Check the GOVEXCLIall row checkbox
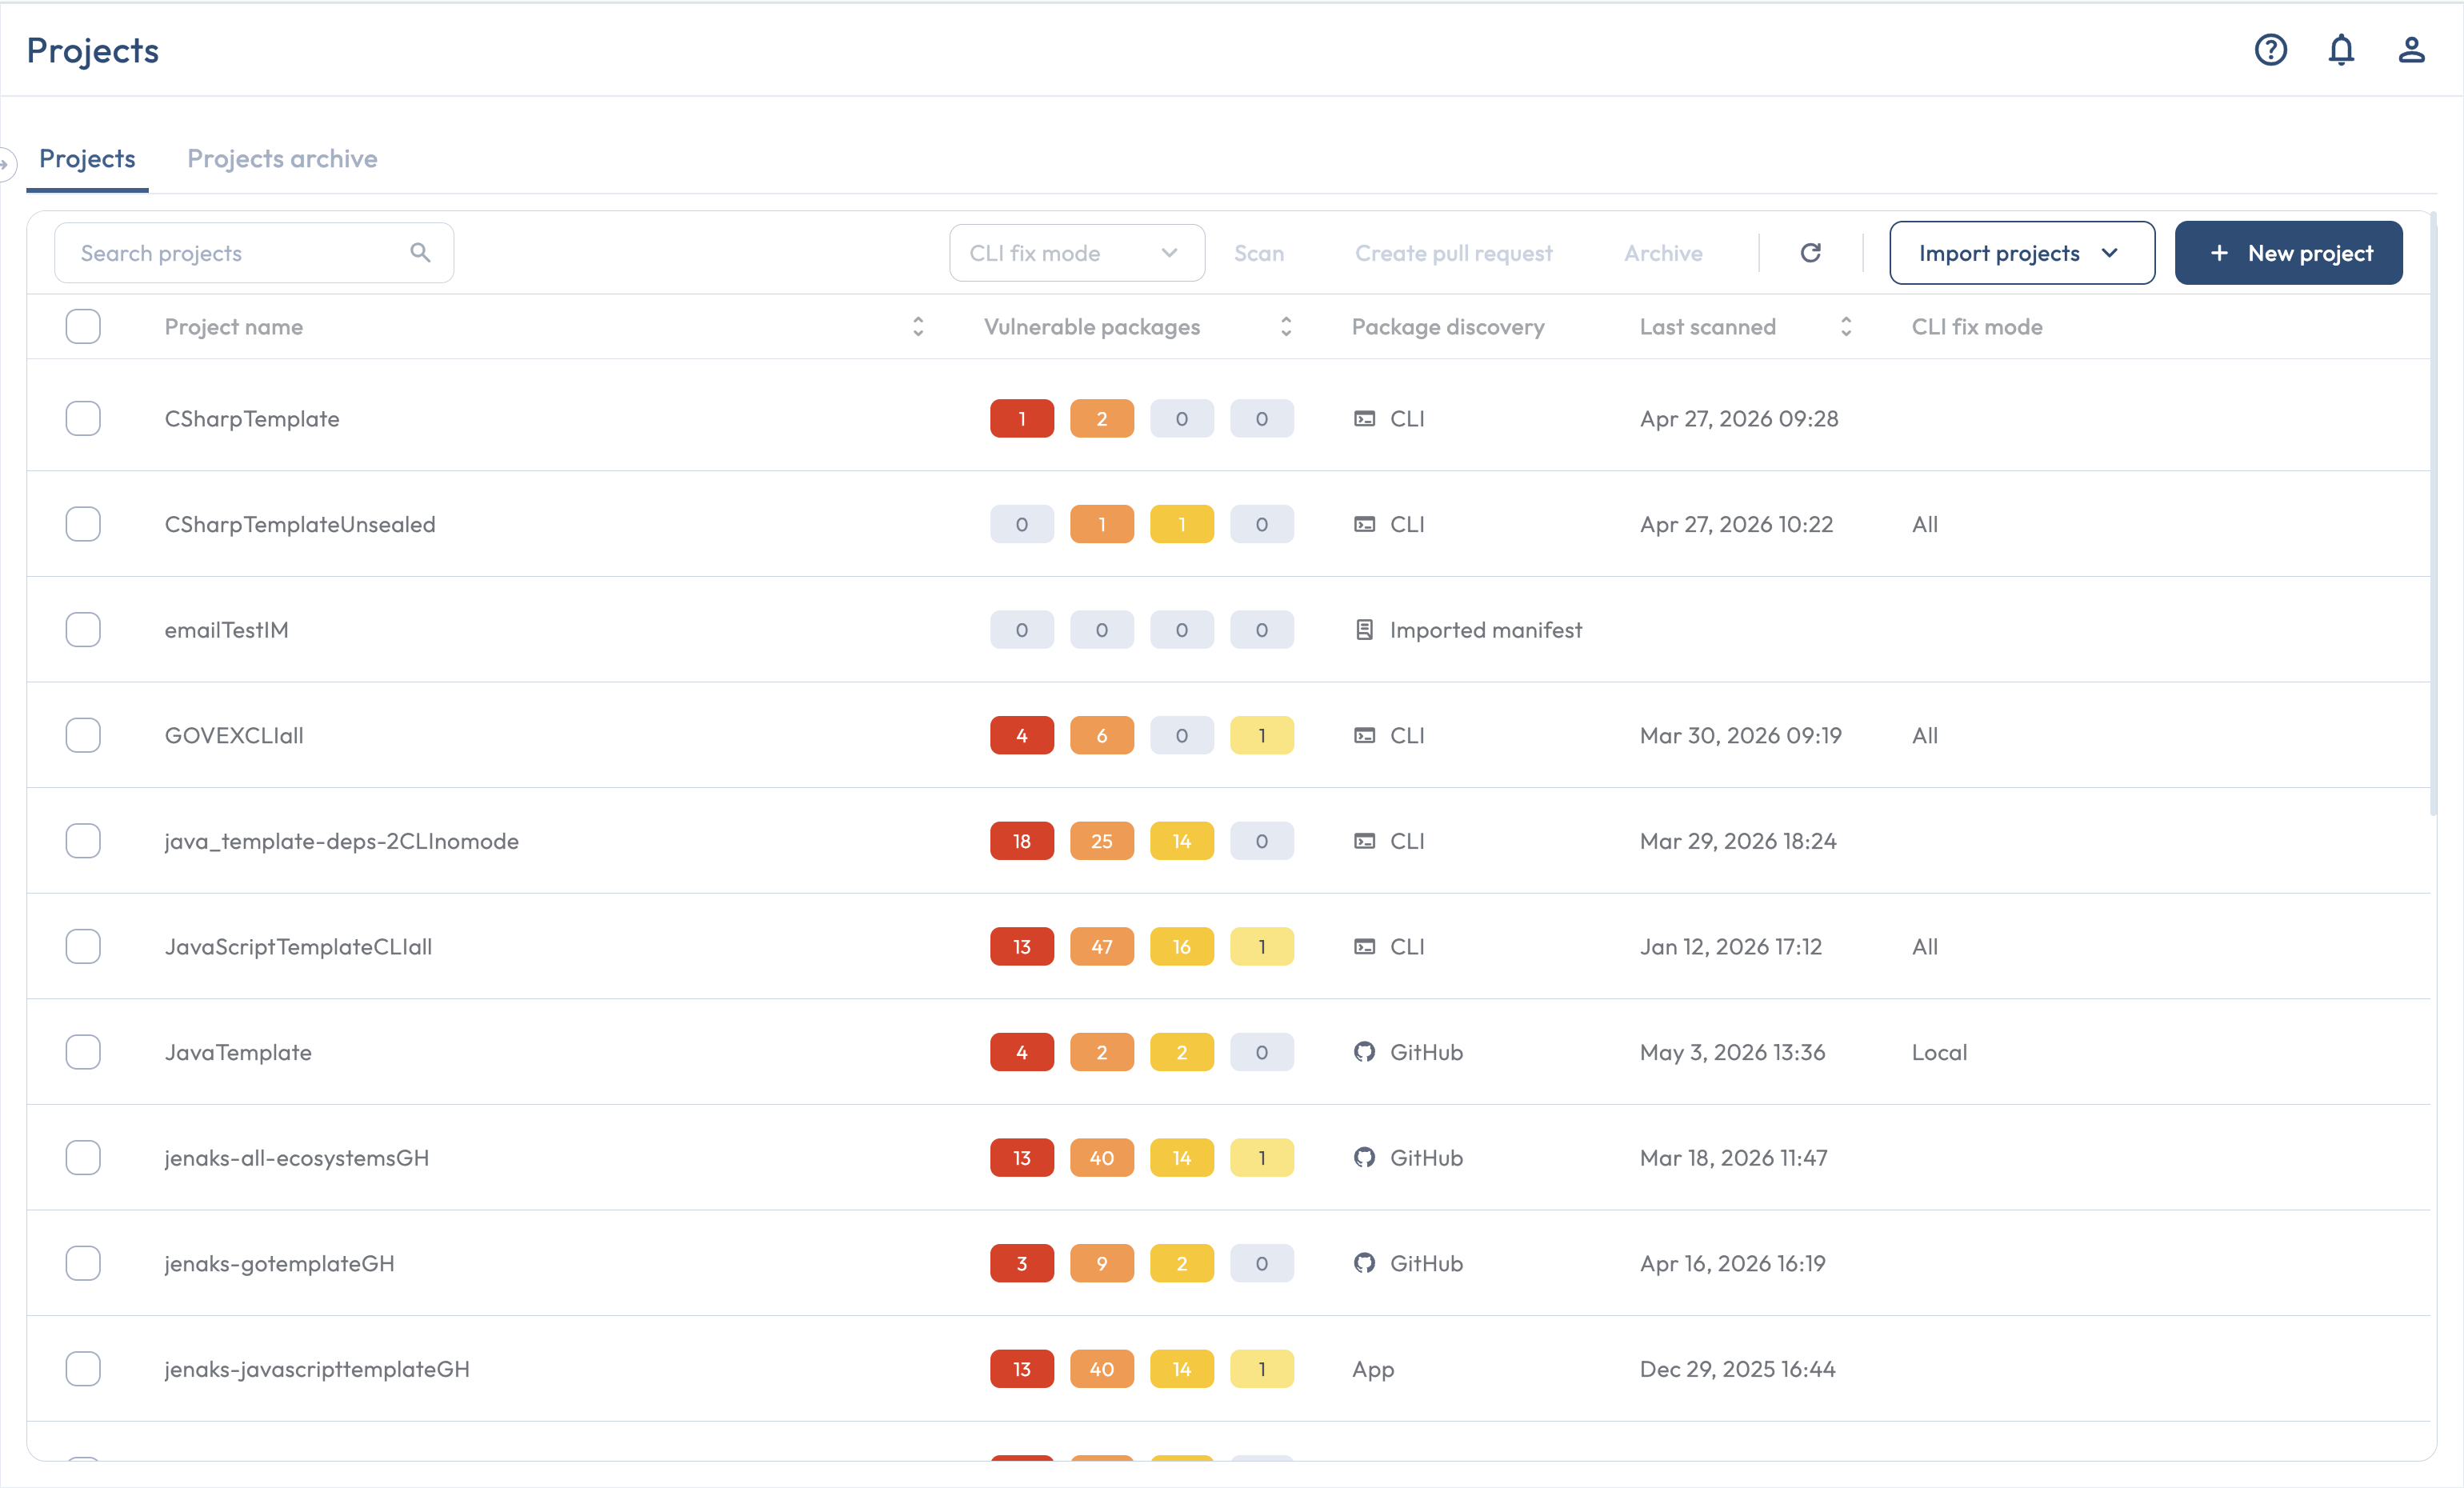This screenshot has width=2464, height=1488. tap(83, 736)
